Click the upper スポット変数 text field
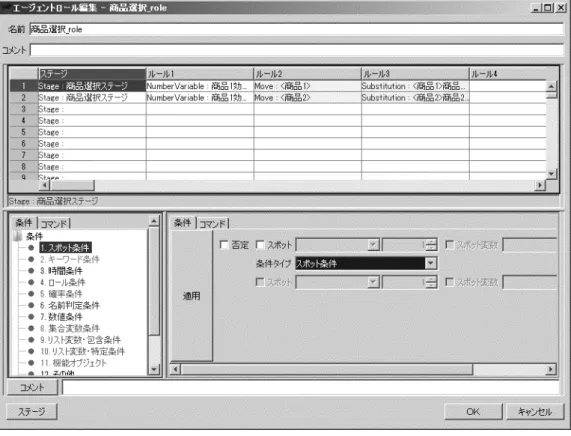Screen dimensions: 571x436 coord(530,245)
